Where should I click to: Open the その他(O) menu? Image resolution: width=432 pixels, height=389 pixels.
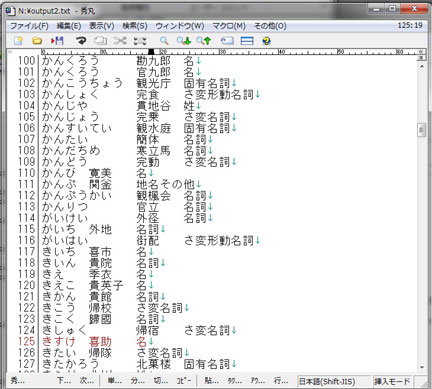point(270,26)
